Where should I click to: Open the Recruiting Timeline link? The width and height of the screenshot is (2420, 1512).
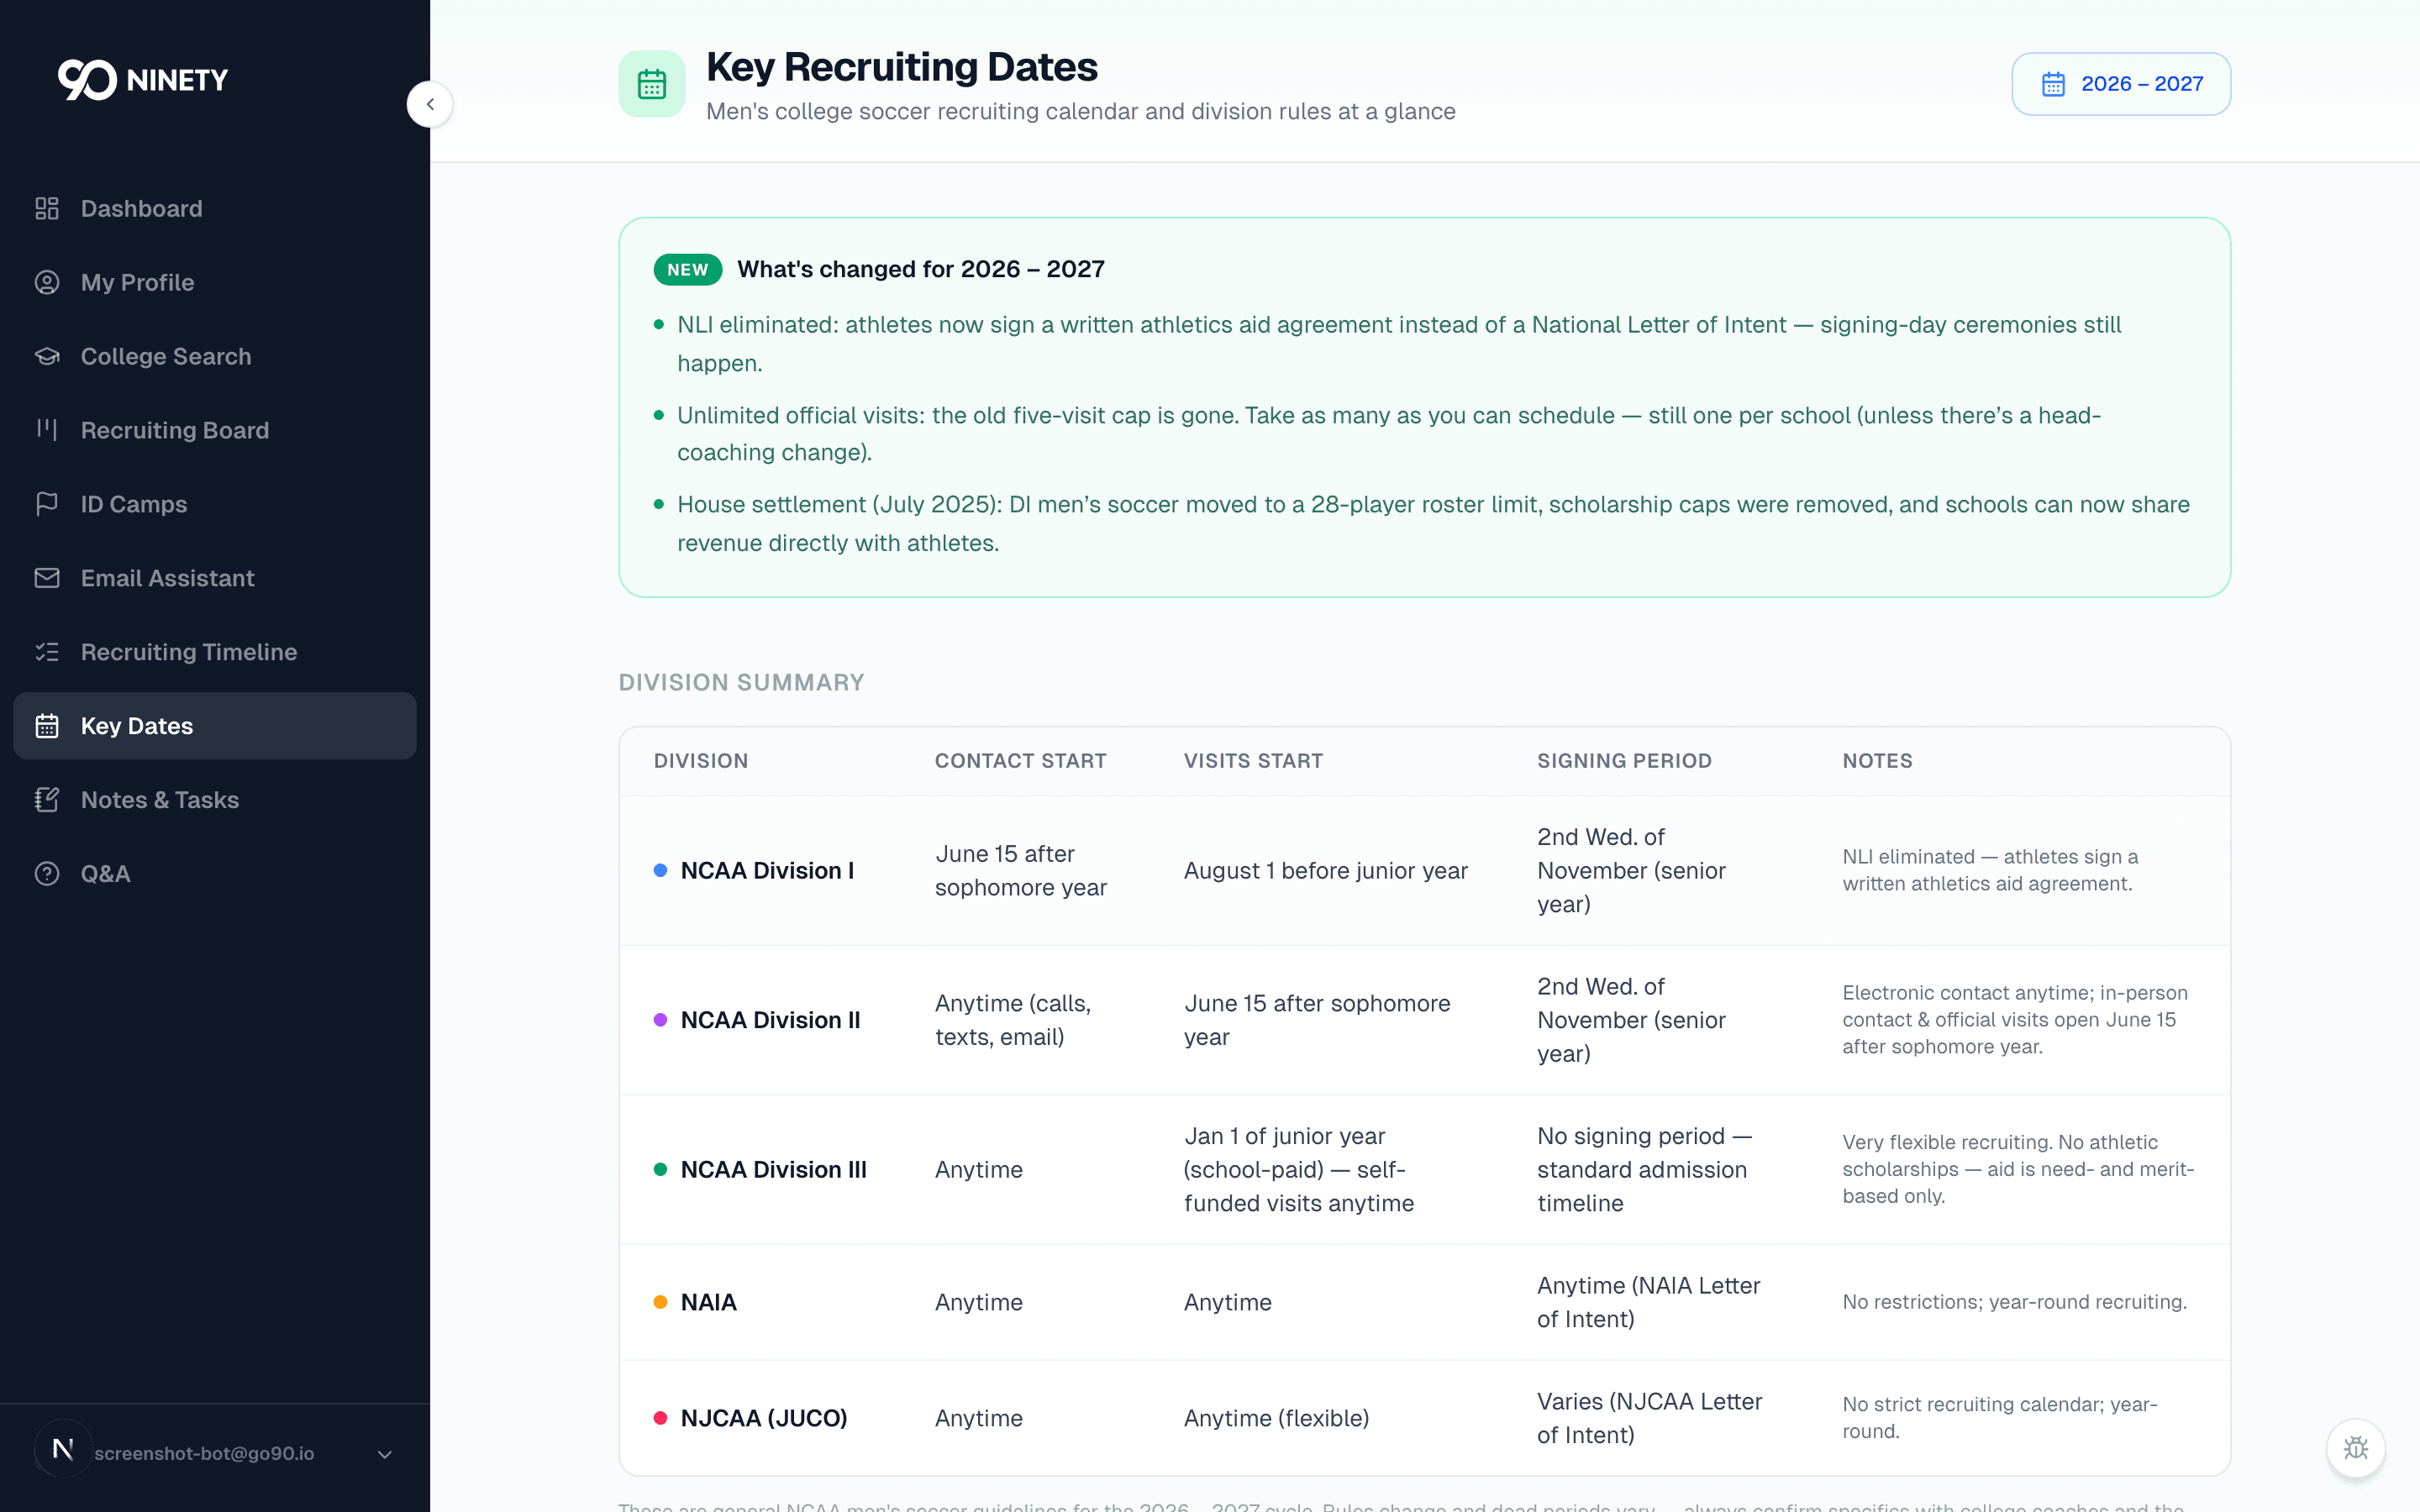(215, 652)
